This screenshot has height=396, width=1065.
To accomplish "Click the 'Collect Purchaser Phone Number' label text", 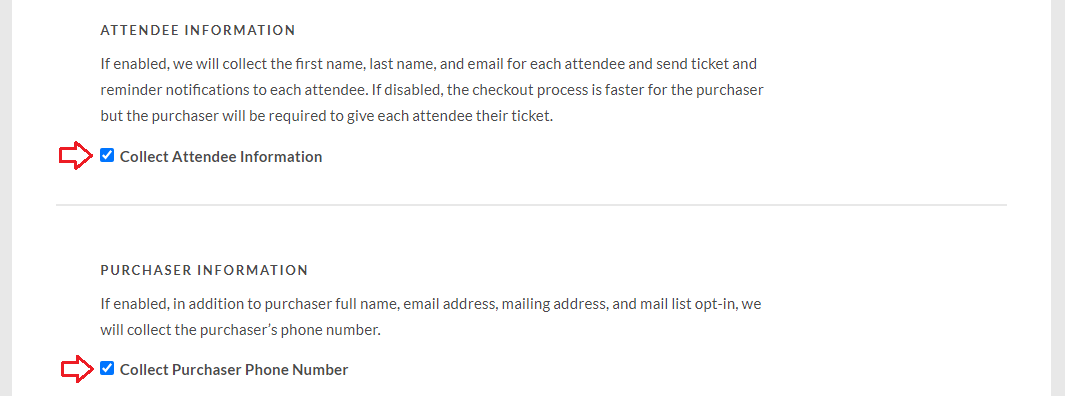I will pyautogui.click(x=234, y=370).
